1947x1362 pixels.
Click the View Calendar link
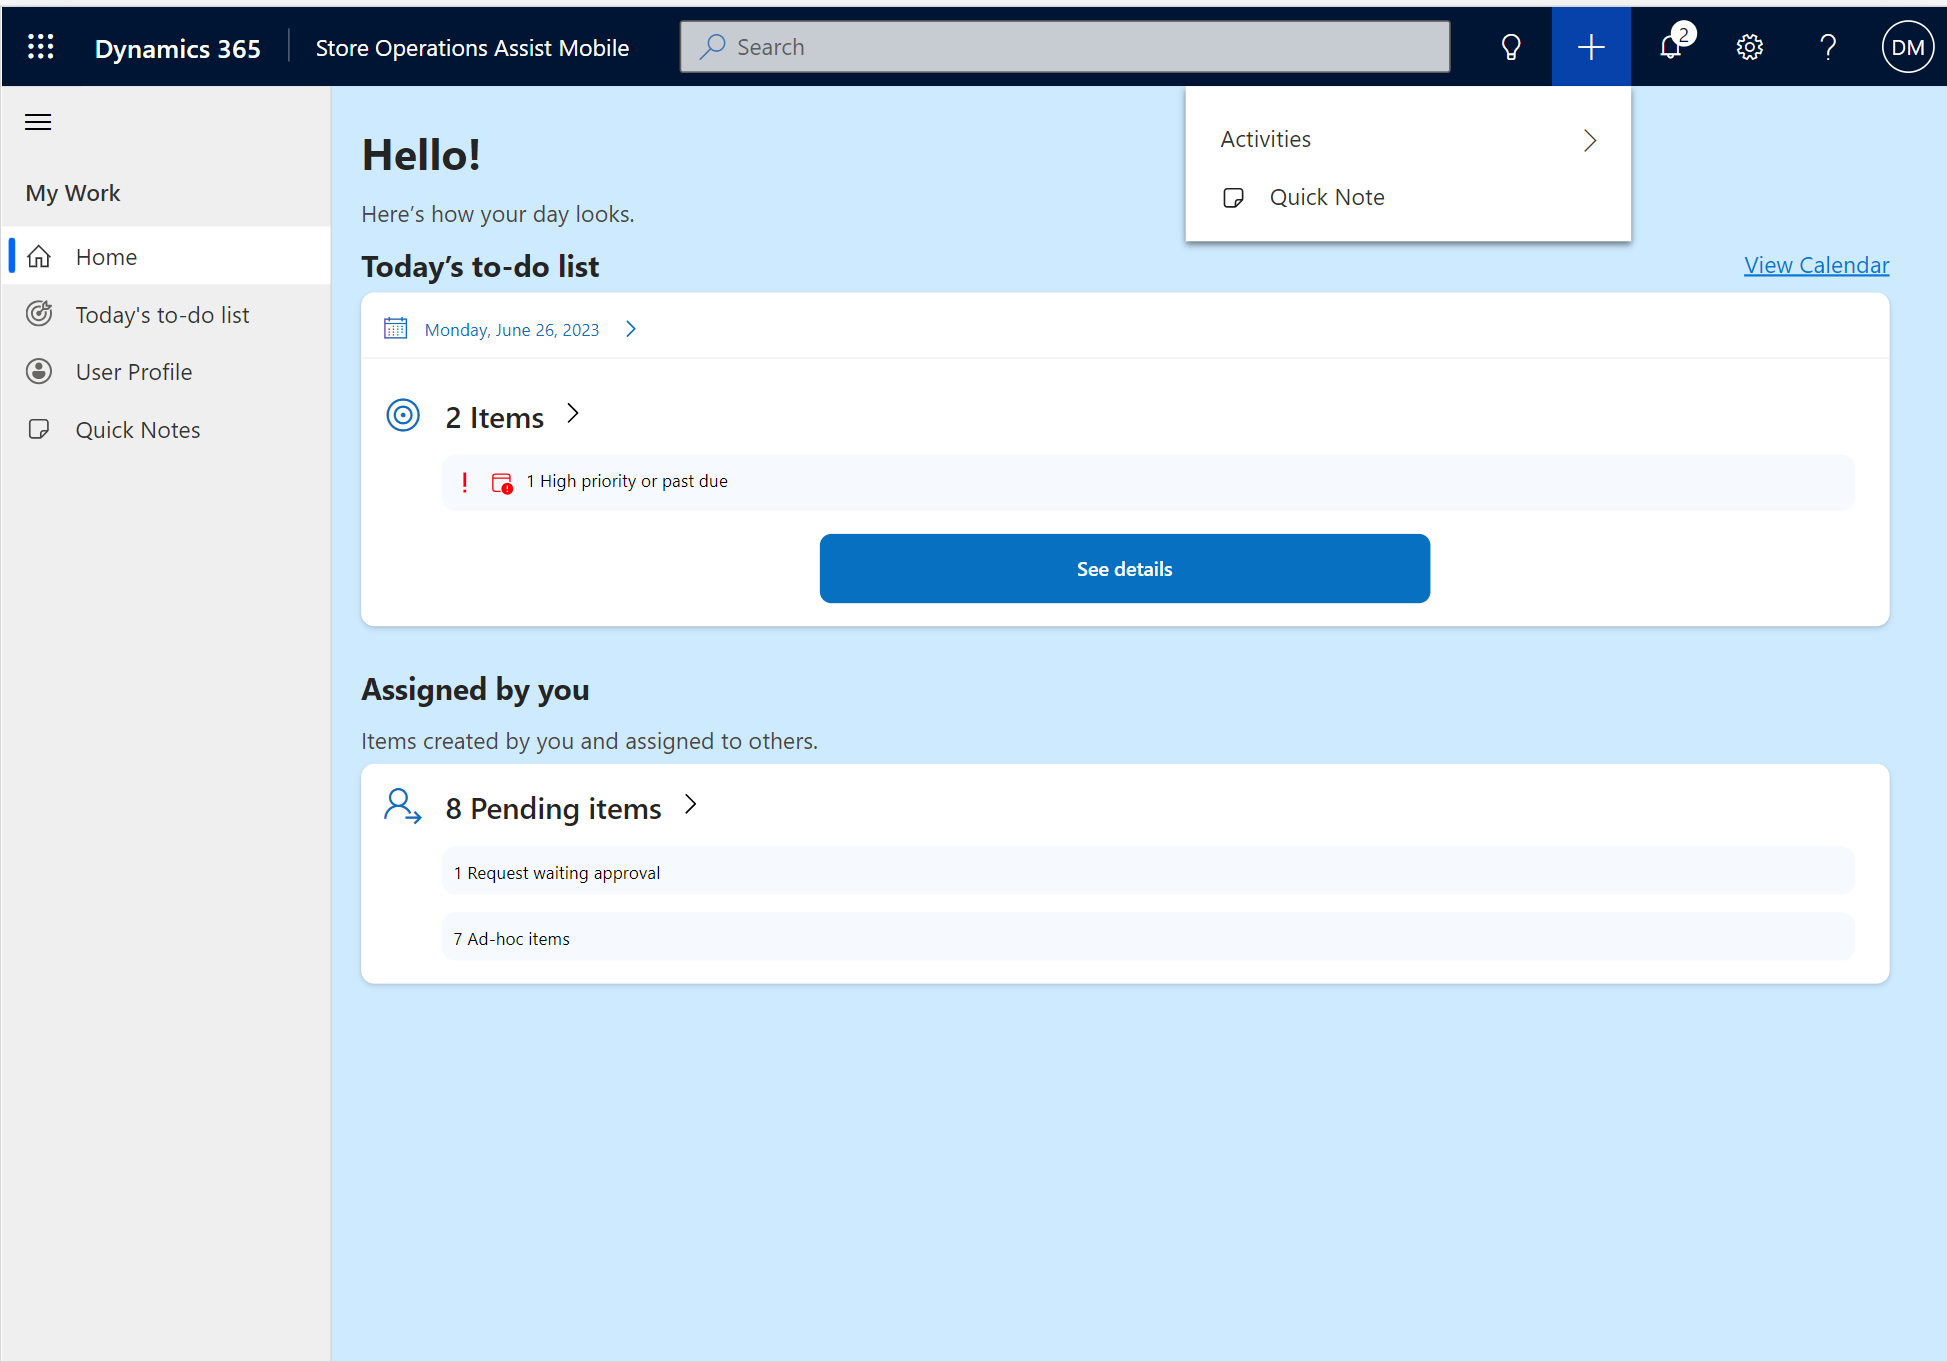(x=1817, y=265)
